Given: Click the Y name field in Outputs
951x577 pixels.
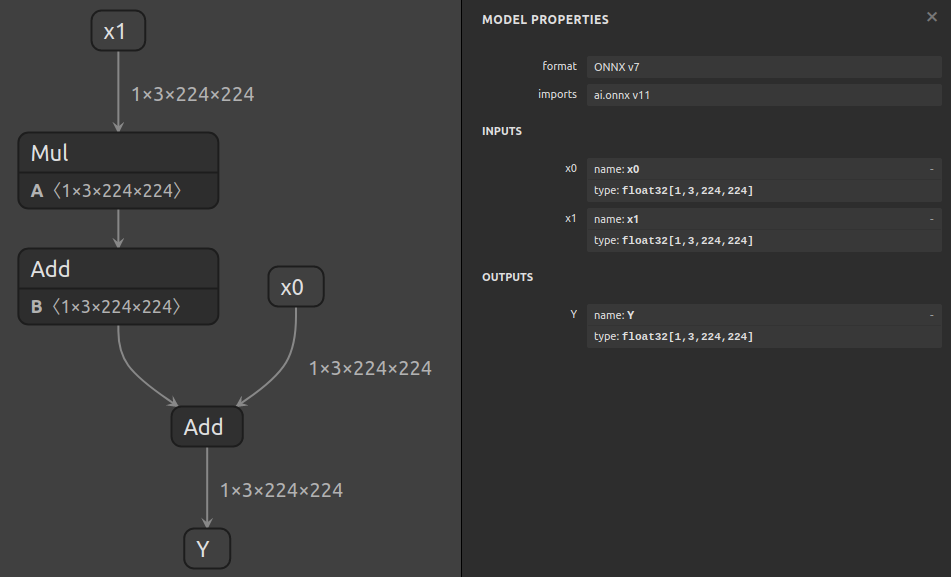Looking at the screenshot, I should (755, 315).
